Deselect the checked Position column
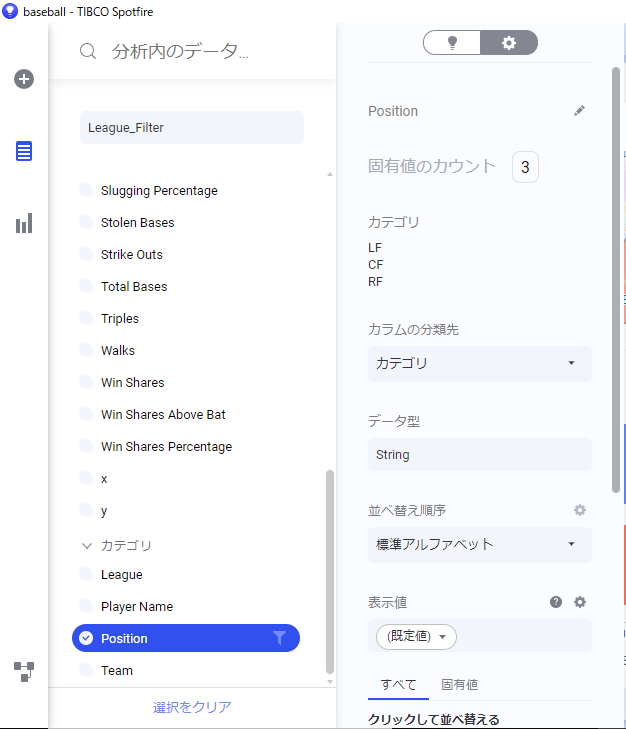Image resolution: width=626 pixels, height=729 pixels. click(x=86, y=638)
